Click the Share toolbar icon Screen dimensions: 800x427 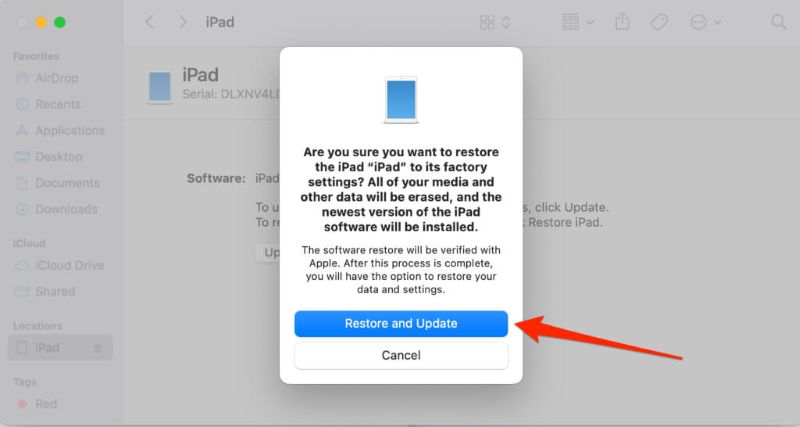(x=622, y=22)
